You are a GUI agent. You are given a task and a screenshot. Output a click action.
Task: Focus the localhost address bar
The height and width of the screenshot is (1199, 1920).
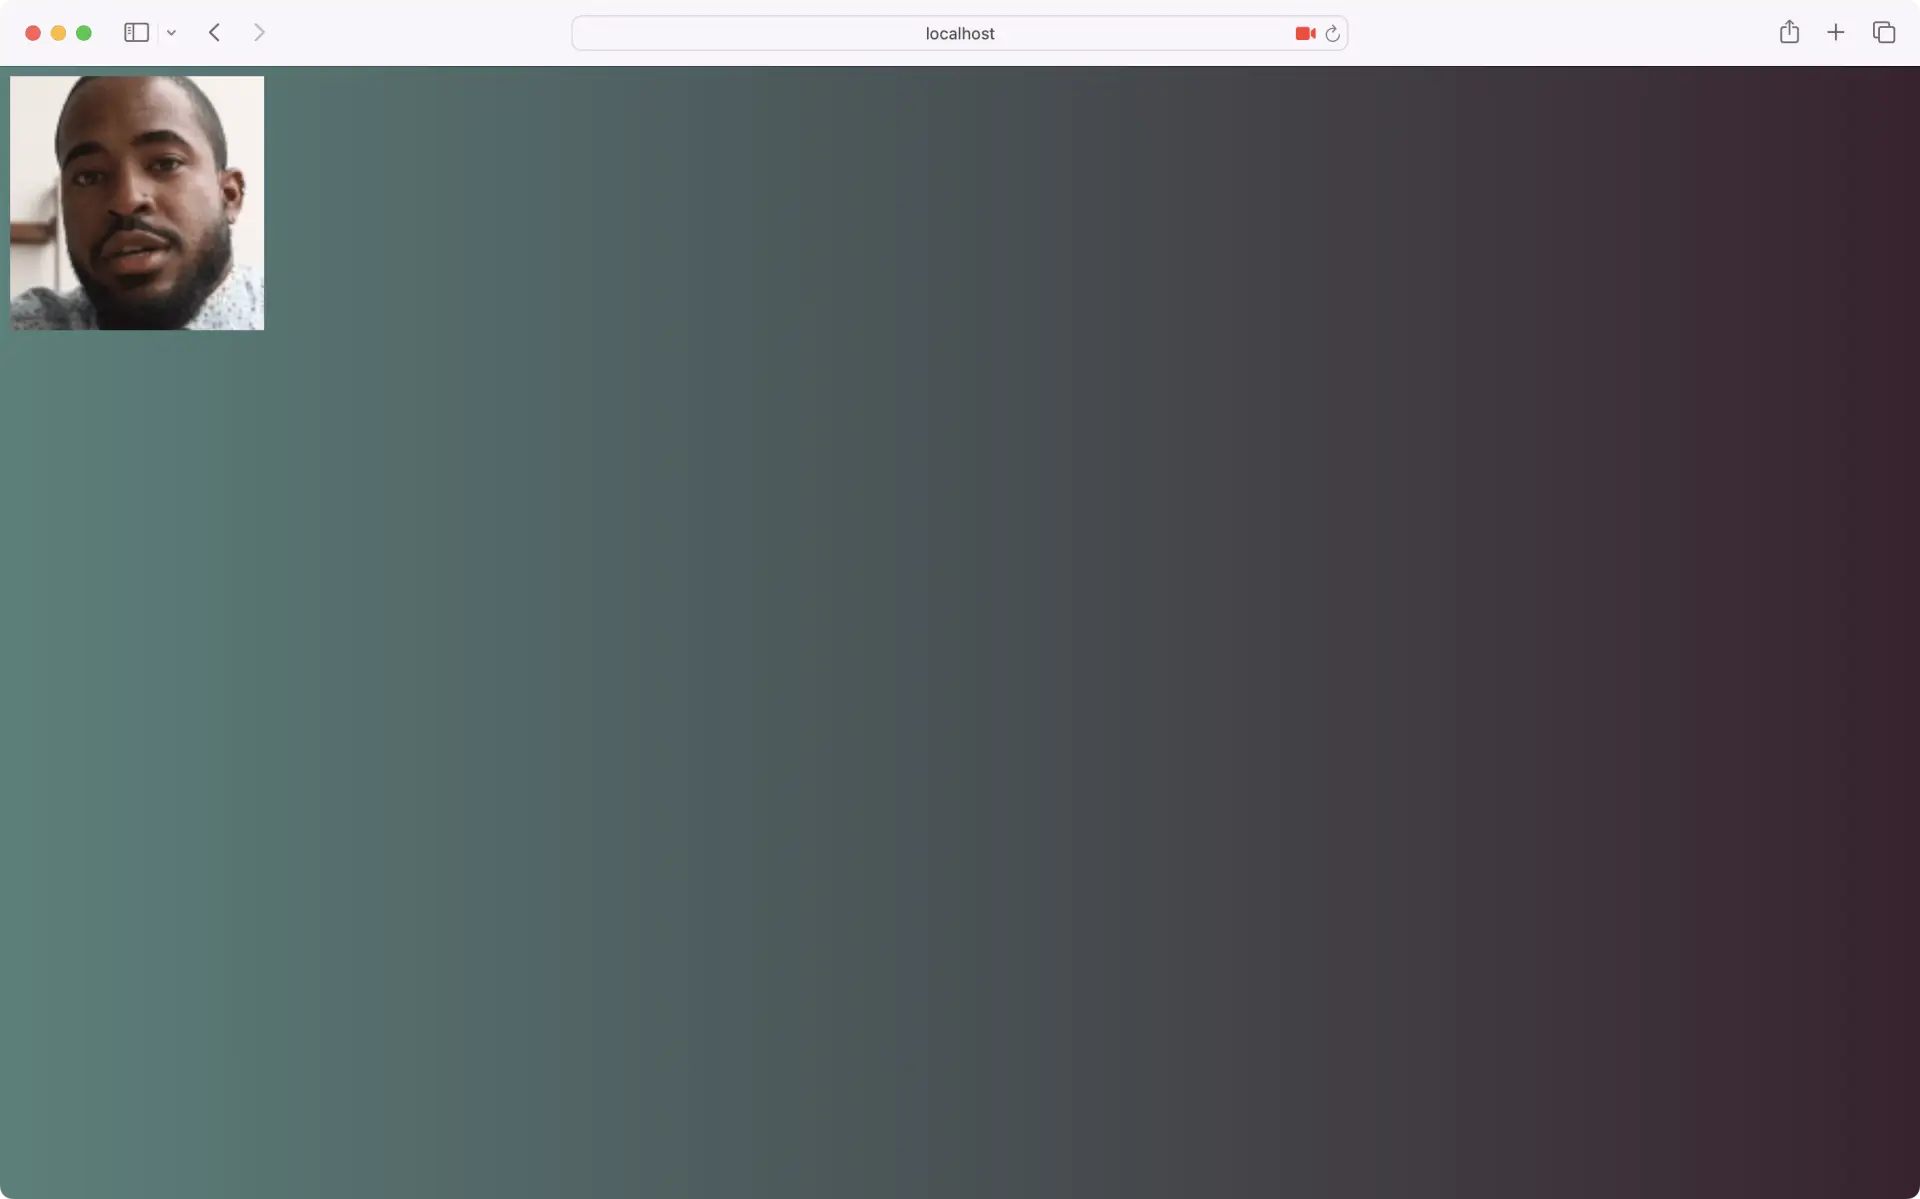point(760,33)
